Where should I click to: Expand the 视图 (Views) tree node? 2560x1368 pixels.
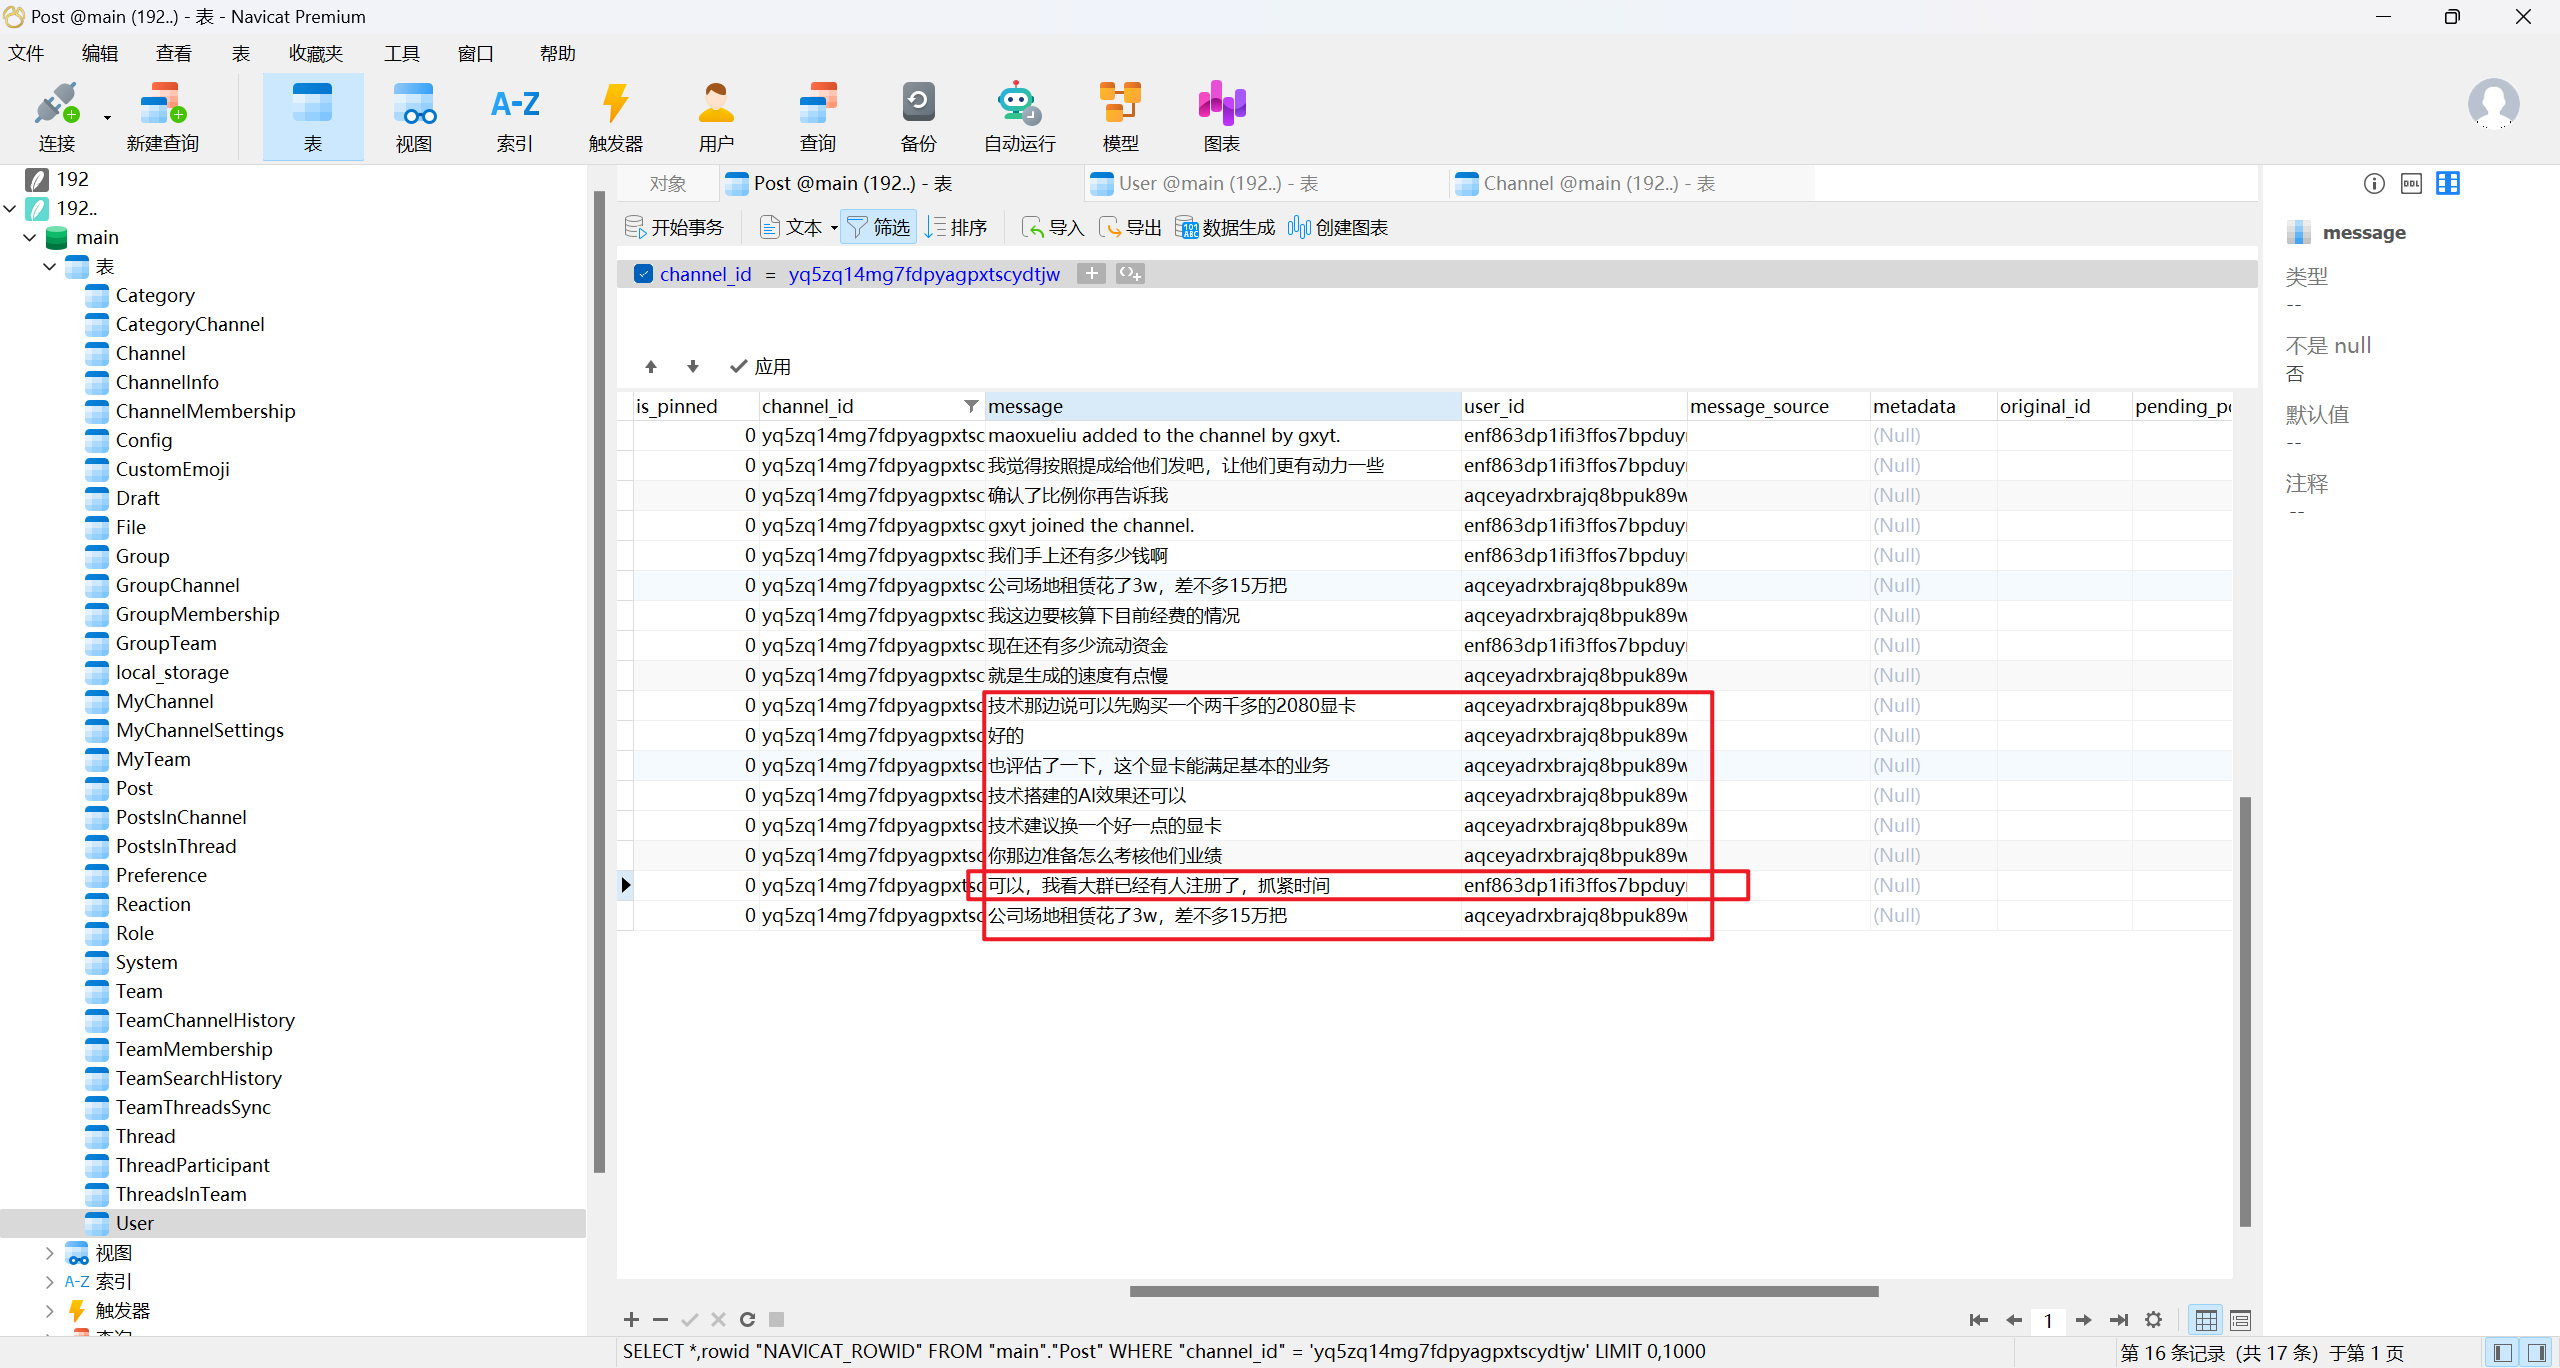49,1252
